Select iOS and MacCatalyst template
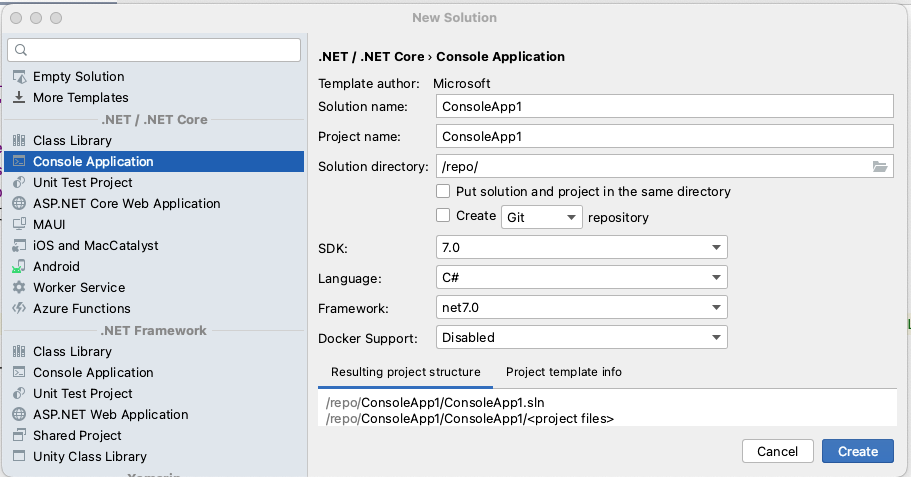 pos(154,245)
